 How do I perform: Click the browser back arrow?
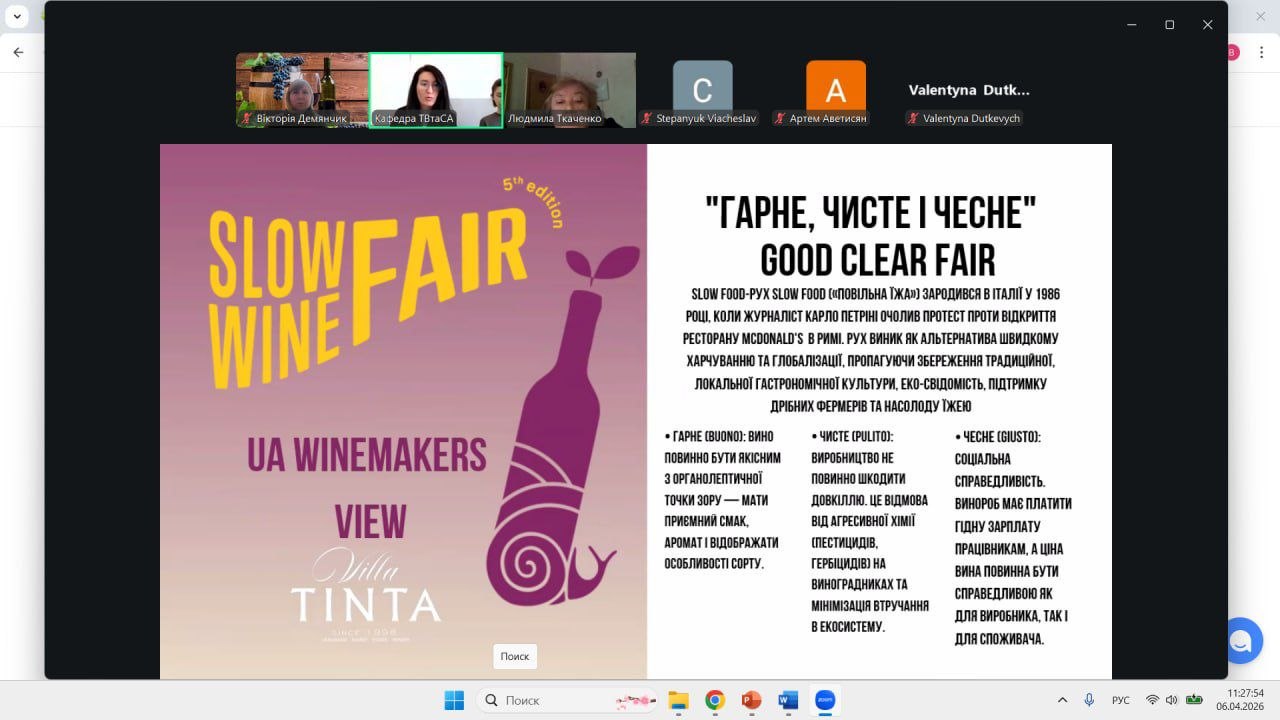[18, 52]
